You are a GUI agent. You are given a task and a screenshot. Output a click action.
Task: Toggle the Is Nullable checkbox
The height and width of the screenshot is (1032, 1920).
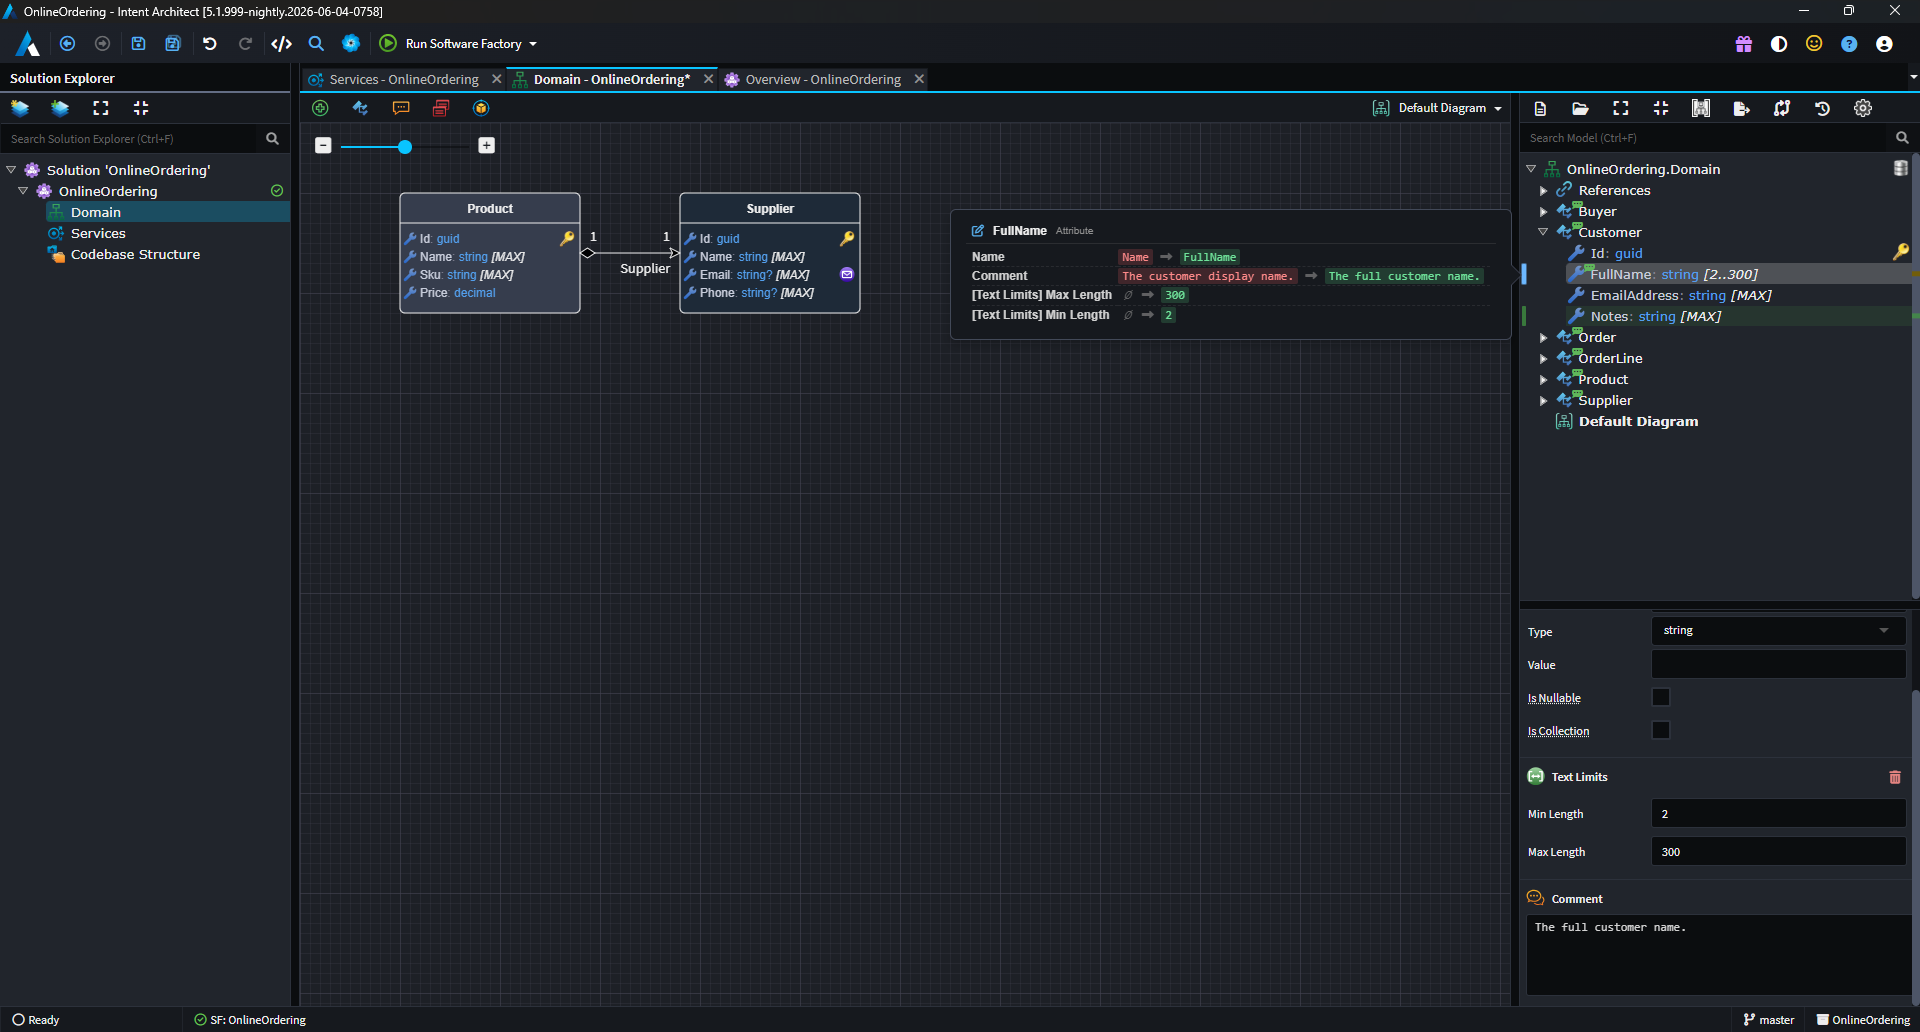click(x=1661, y=697)
